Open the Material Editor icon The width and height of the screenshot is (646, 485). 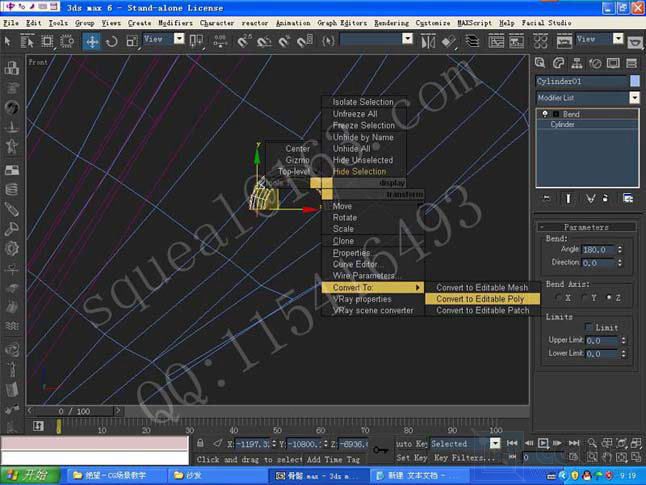pyautogui.click(x=541, y=42)
